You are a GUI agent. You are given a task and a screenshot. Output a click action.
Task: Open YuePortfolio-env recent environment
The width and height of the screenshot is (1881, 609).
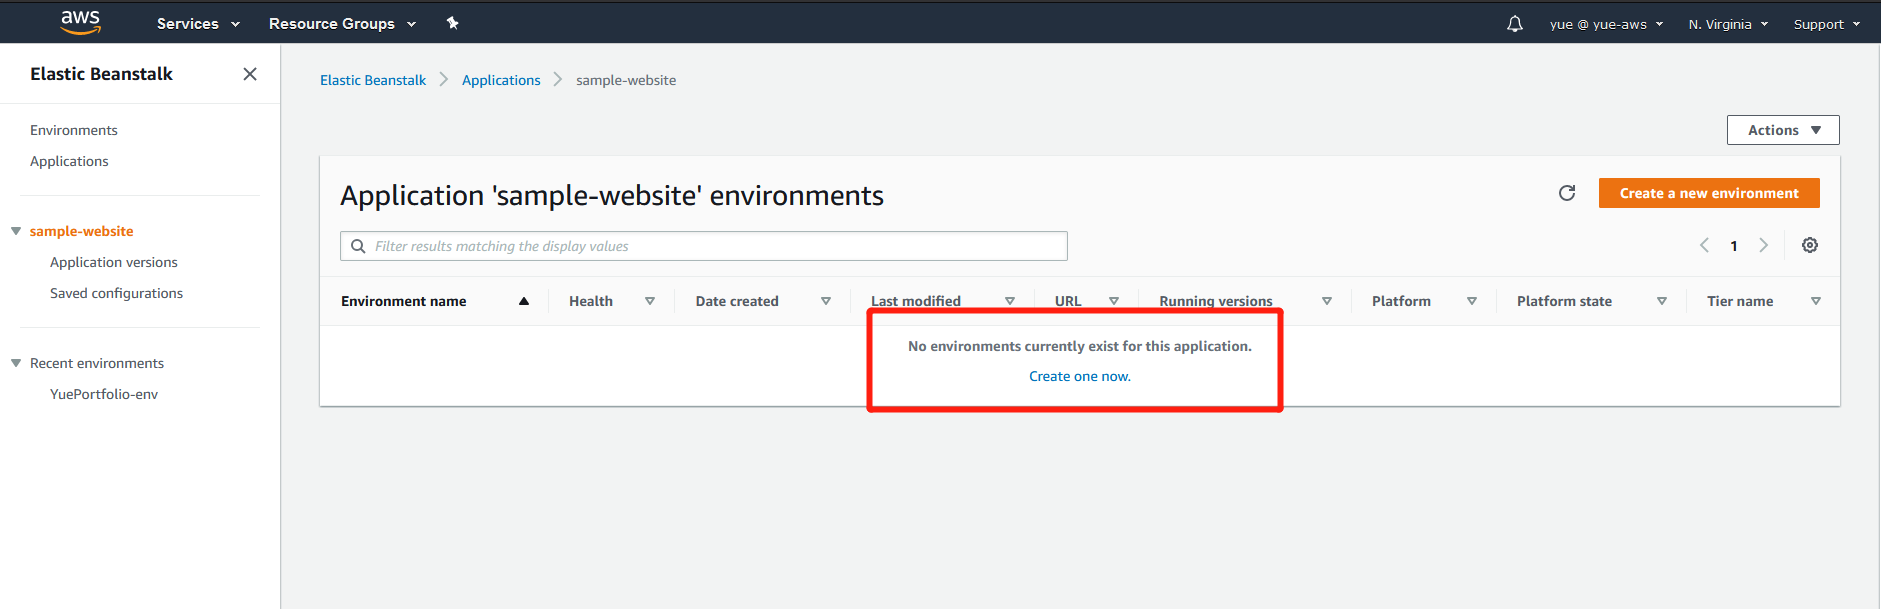(x=104, y=394)
